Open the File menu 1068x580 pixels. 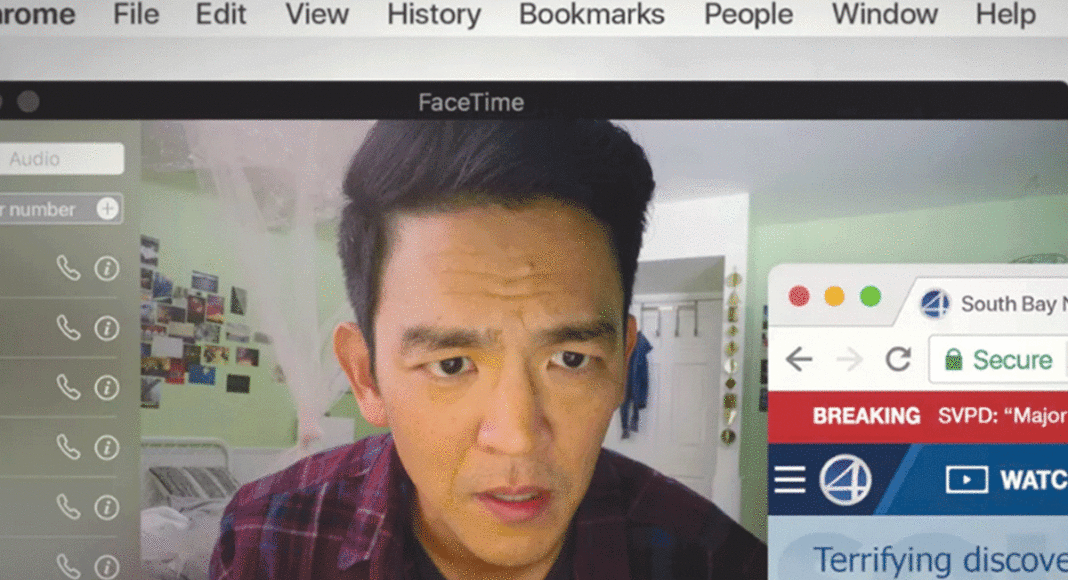(136, 14)
